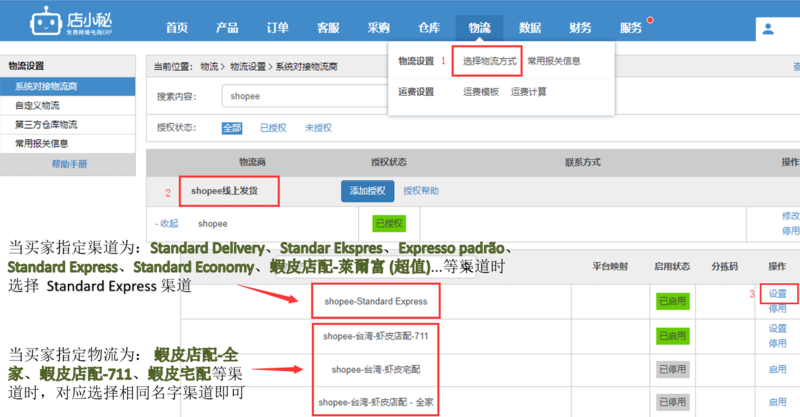Click shopee-台湾-虾皮店配-全家 channel name
The height and width of the screenshot is (417, 800).
pos(376,402)
